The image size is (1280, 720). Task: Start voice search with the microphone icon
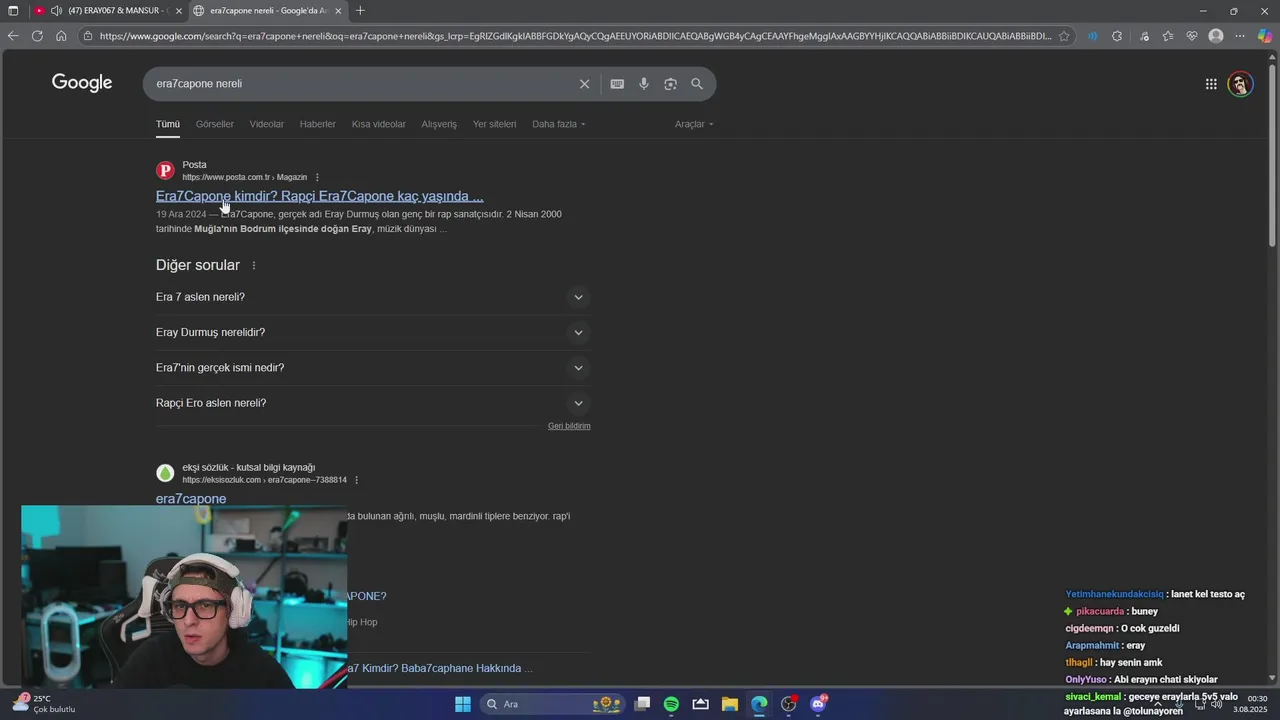(x=644, y=84)
